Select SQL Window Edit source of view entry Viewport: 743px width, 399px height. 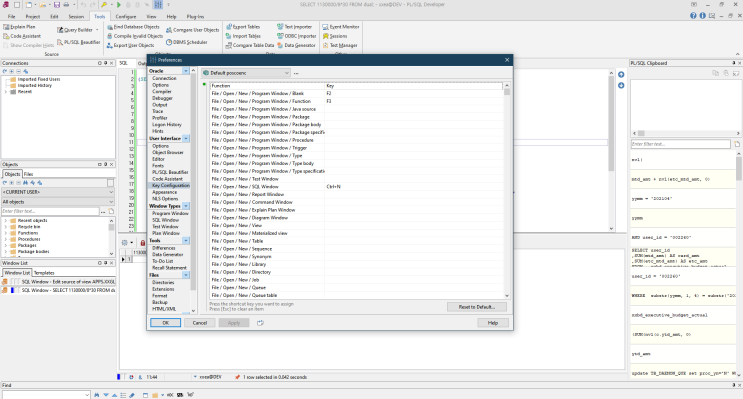click(x=59, y=282)
